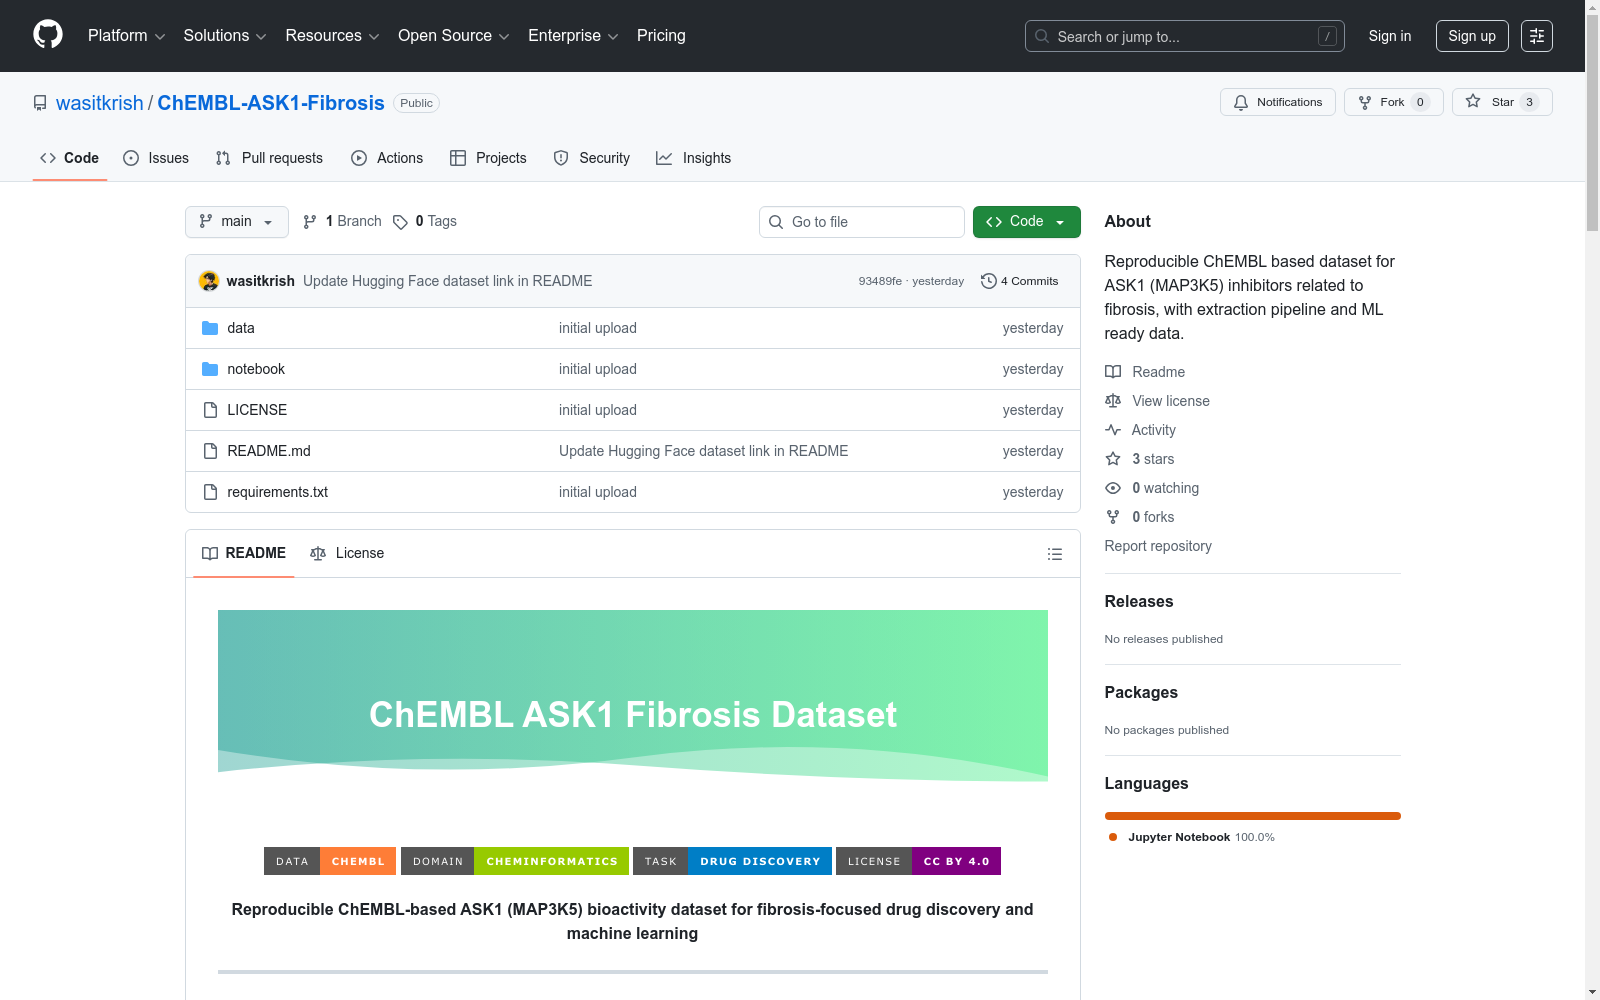Click the GitHub logo icon
The height and width of the screenshot is (1000, 1600).
[48, 35]
